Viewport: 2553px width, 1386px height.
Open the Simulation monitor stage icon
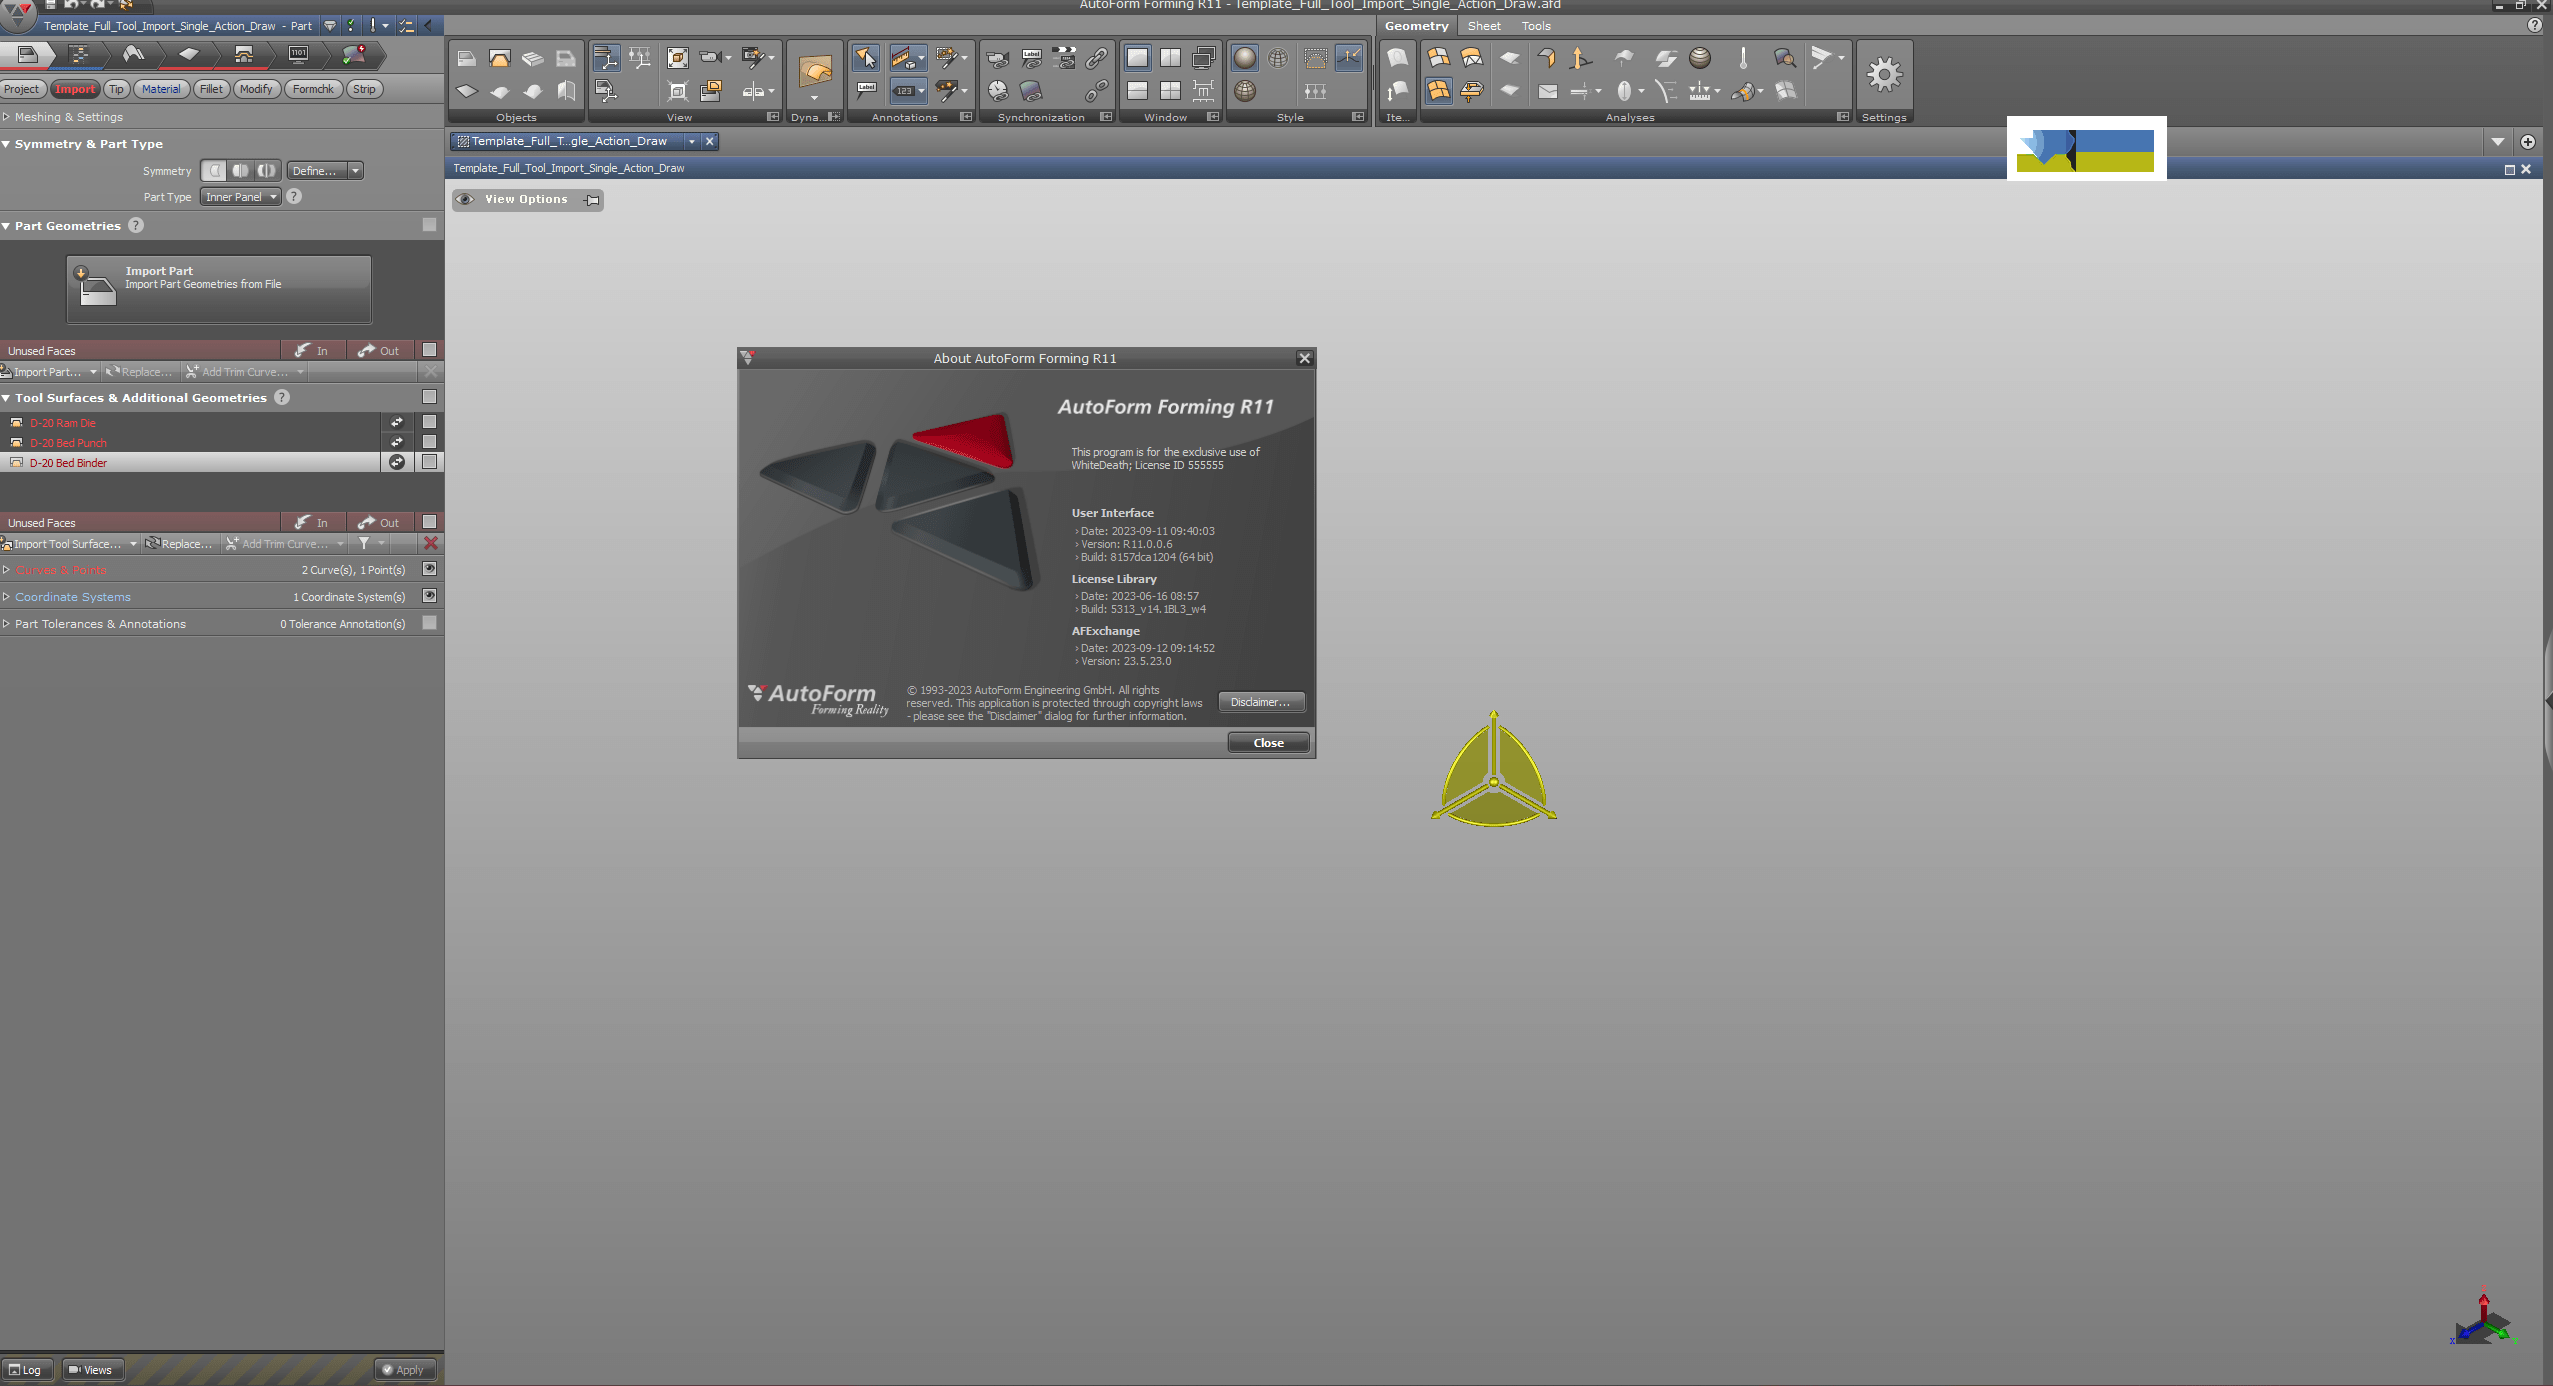298,54
